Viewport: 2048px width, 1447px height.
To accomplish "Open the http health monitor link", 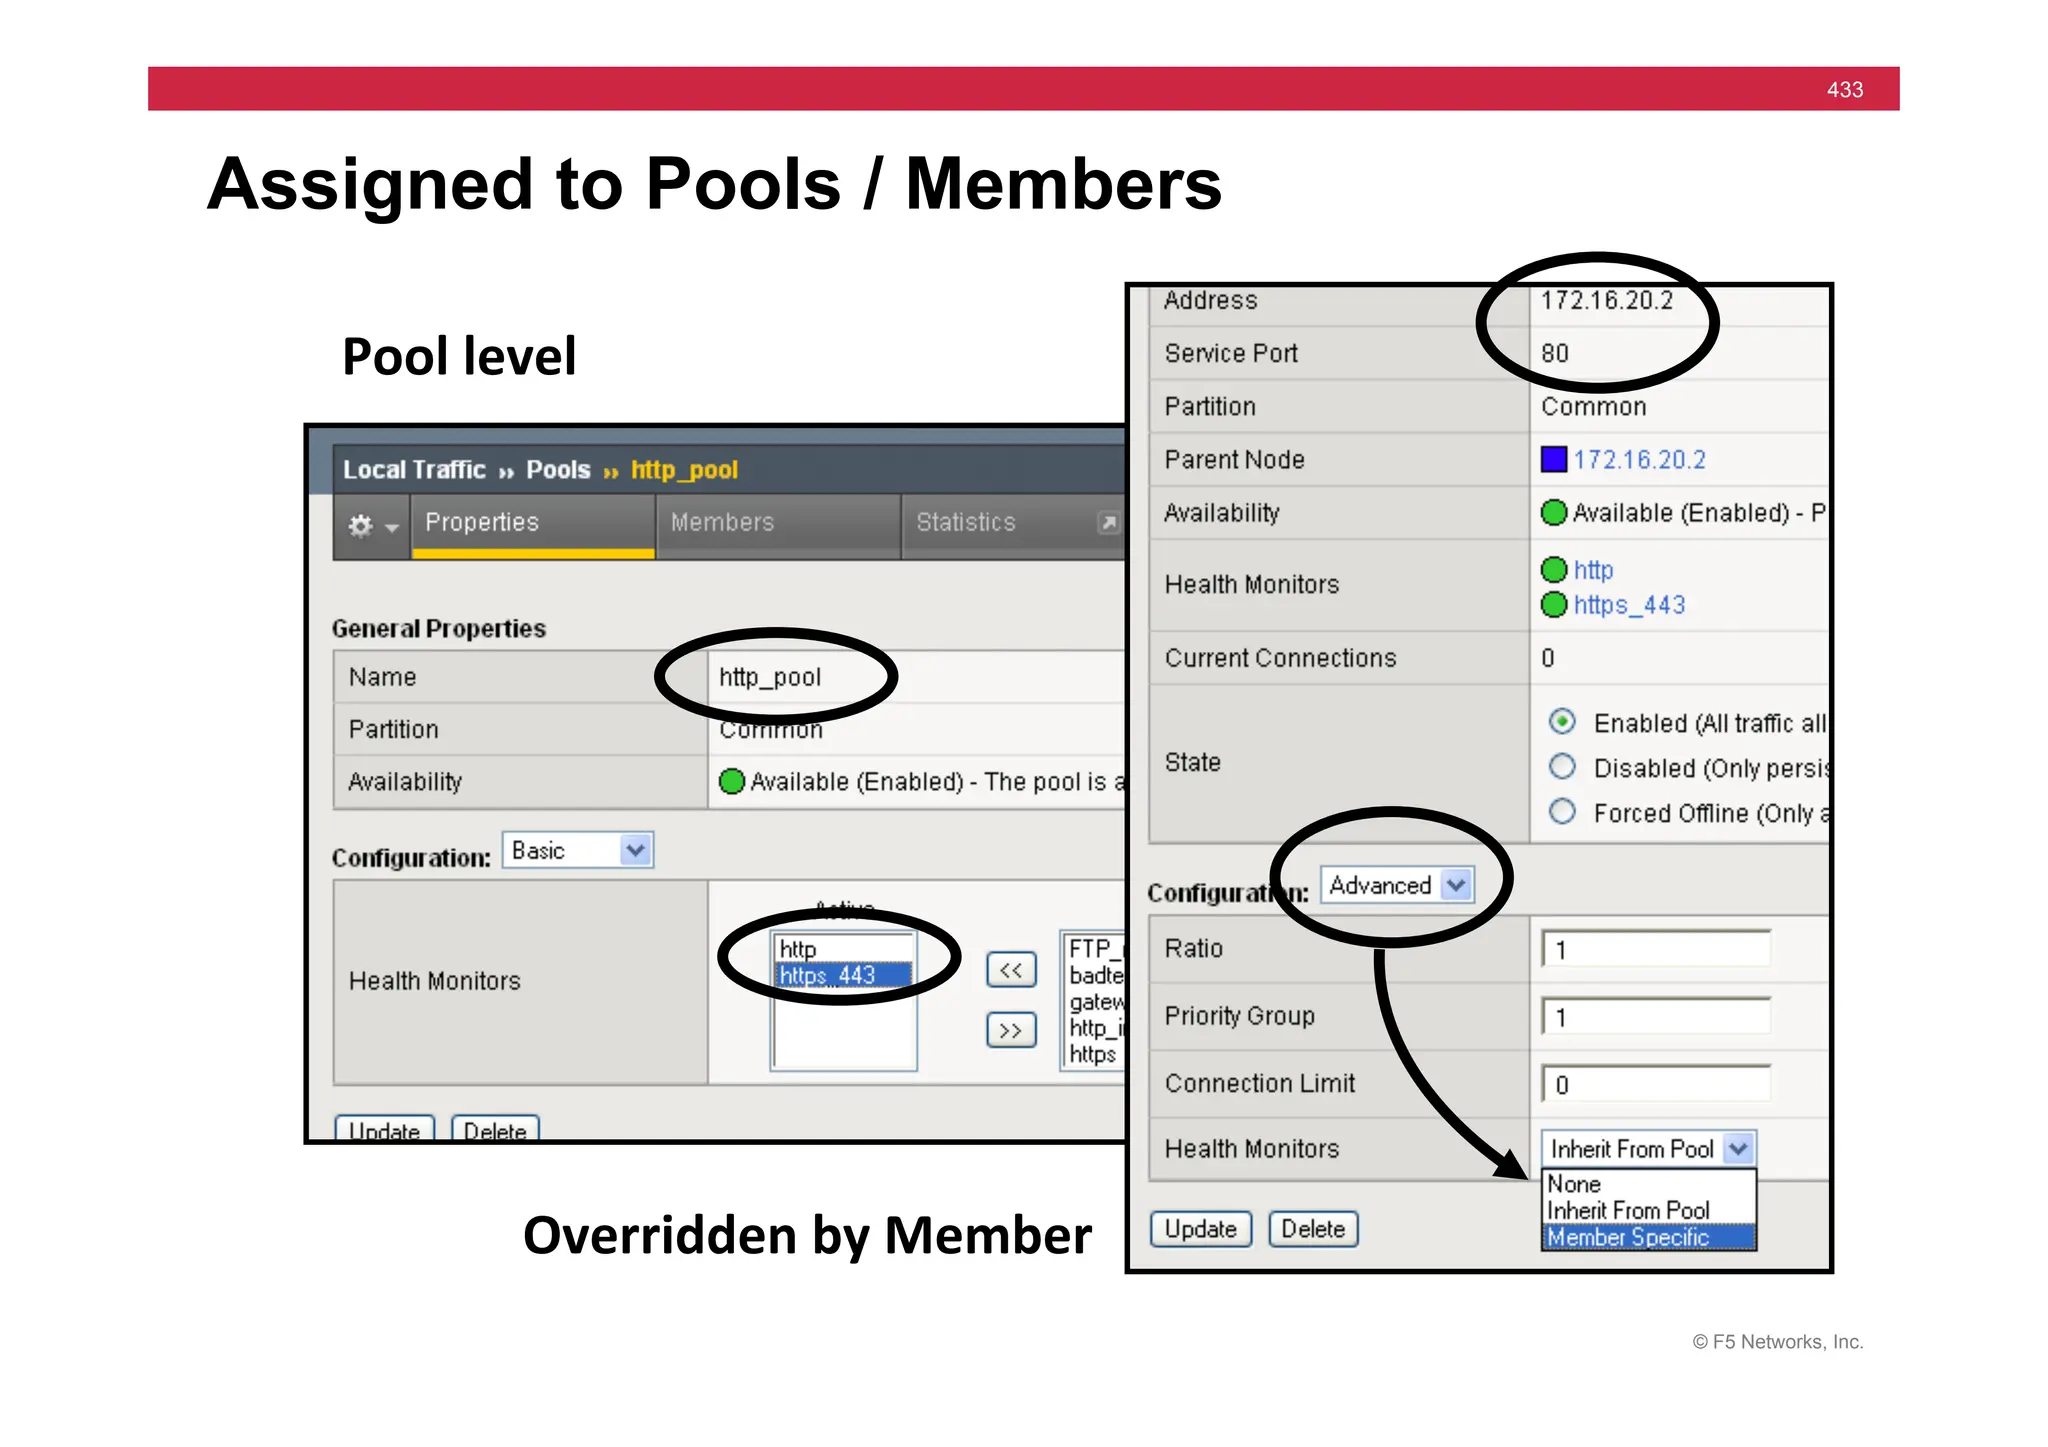I will click(1593, 570).
